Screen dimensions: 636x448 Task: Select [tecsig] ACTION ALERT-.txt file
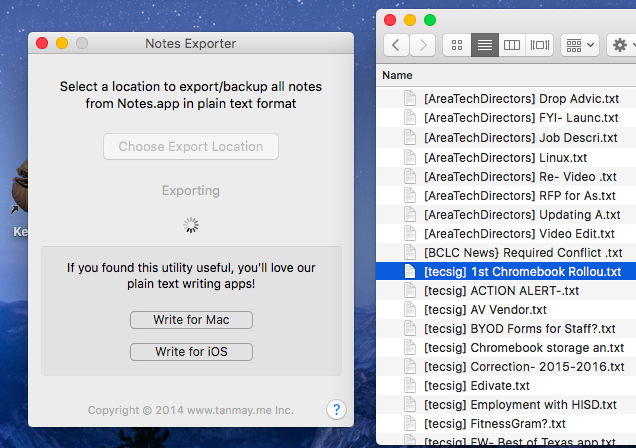coord(506,291)
